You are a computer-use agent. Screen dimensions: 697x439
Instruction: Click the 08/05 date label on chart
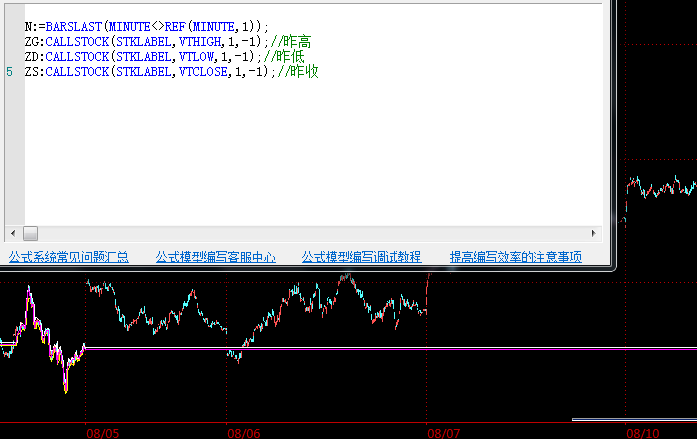tap(103, 433)
